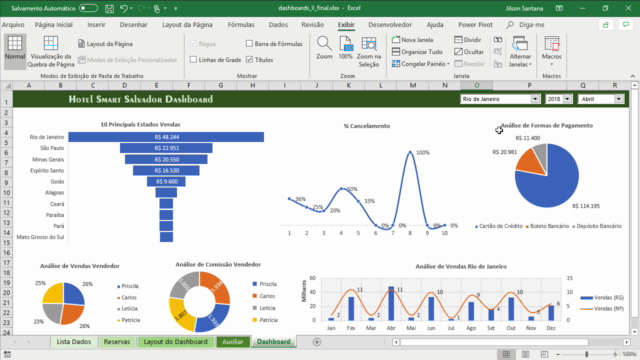Open Fórmulas ribbon tab
The width and height of the screenshot is (640, 360).
tap(241, 25)
